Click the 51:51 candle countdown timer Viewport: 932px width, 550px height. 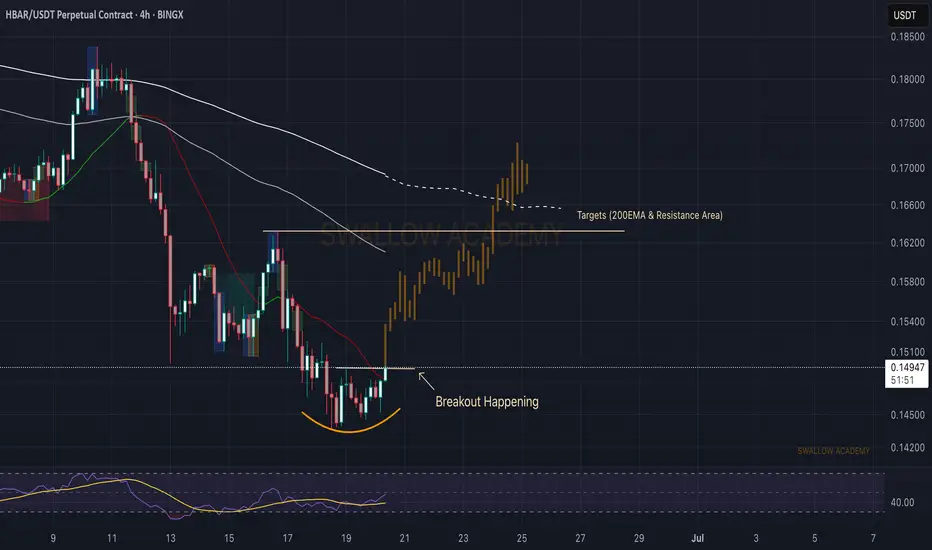tap(902, 380)
